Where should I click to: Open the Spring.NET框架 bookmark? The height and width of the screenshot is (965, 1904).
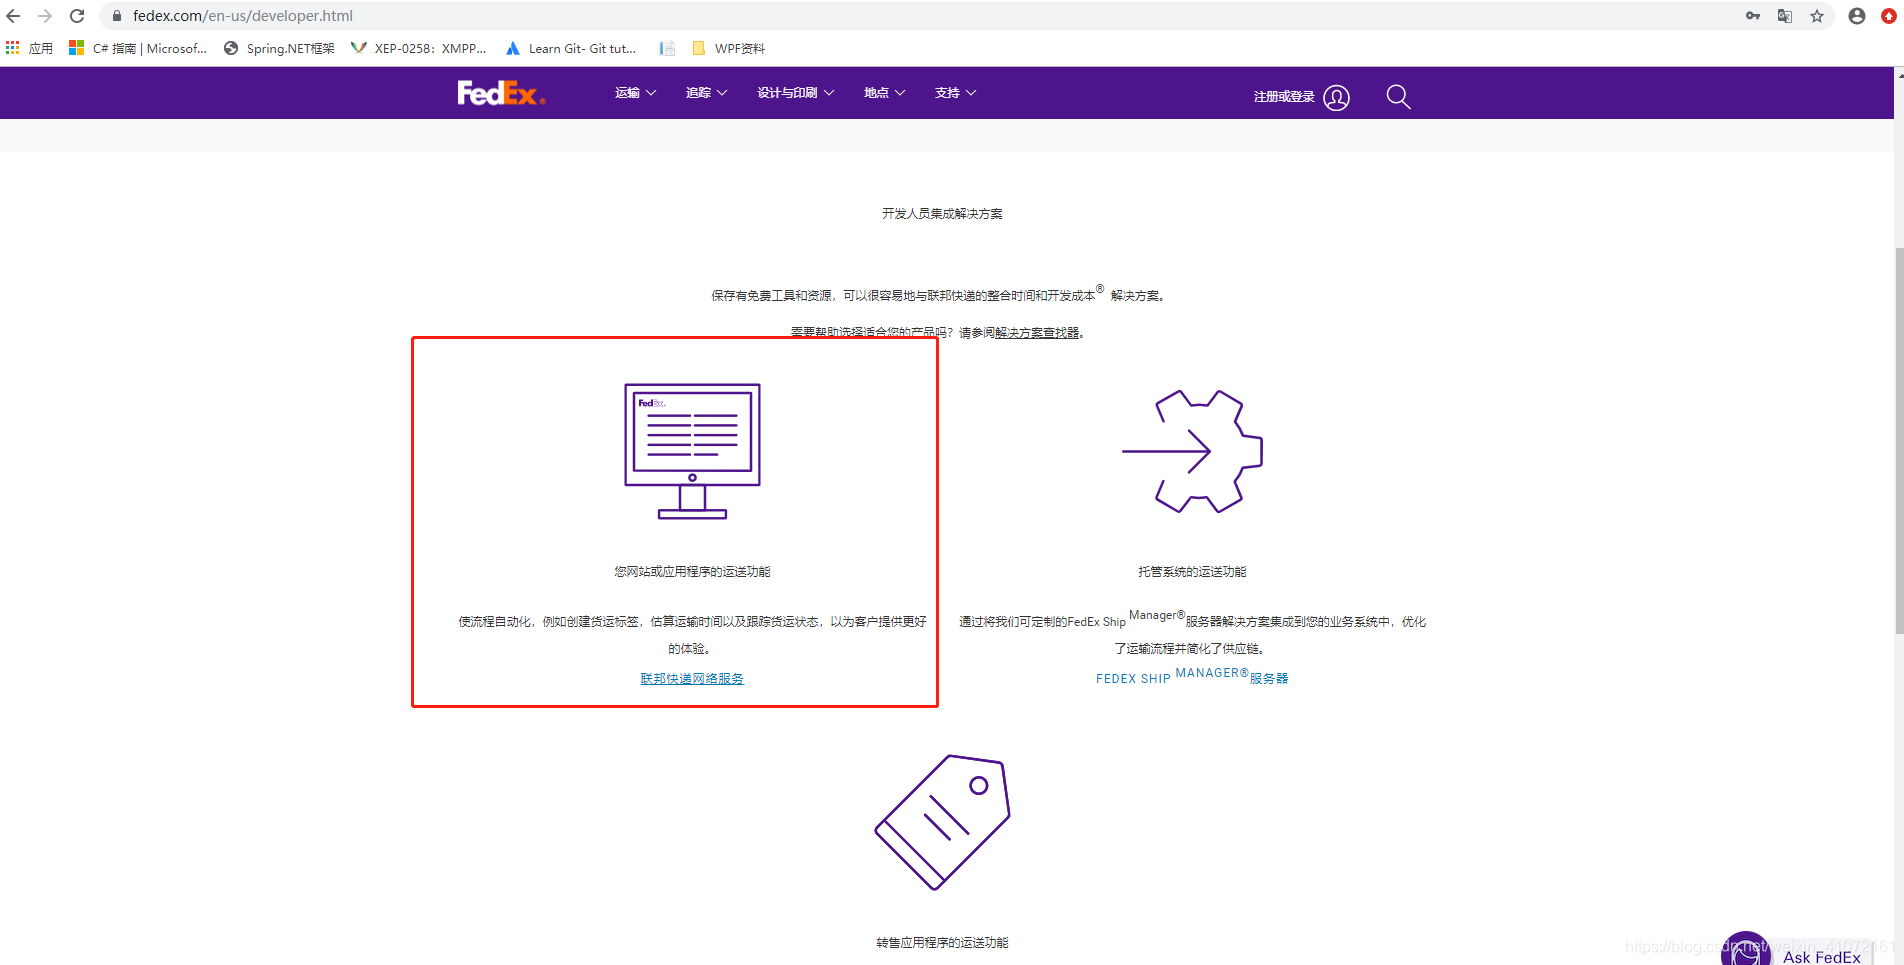(279, 48)
